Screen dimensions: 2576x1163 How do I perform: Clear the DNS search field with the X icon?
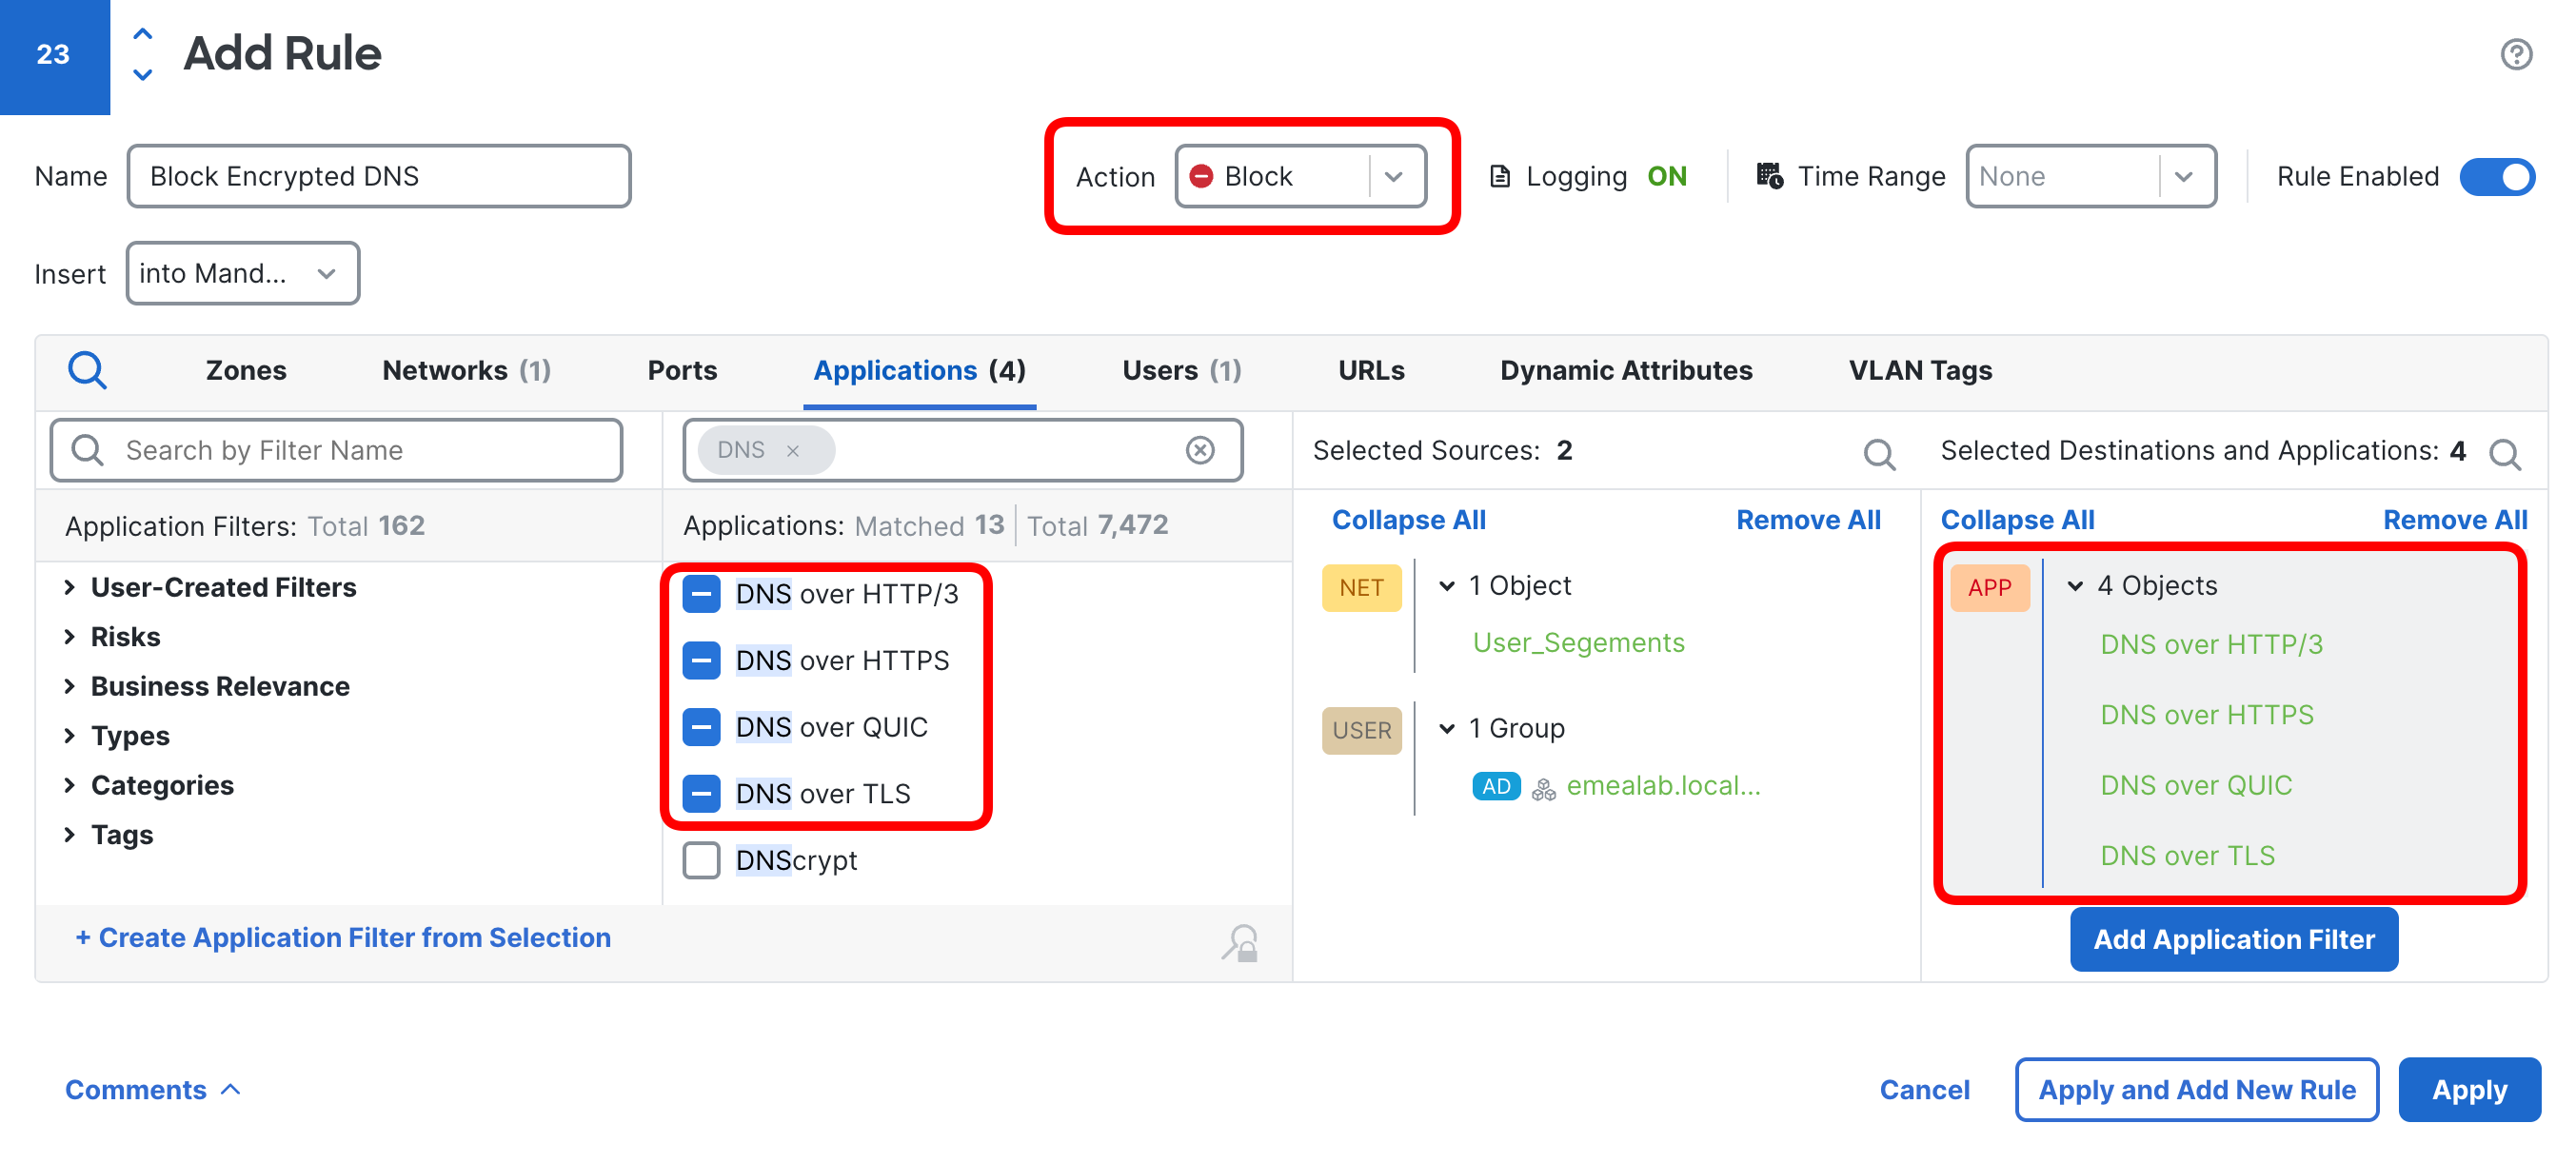[x=1200, y=450]
